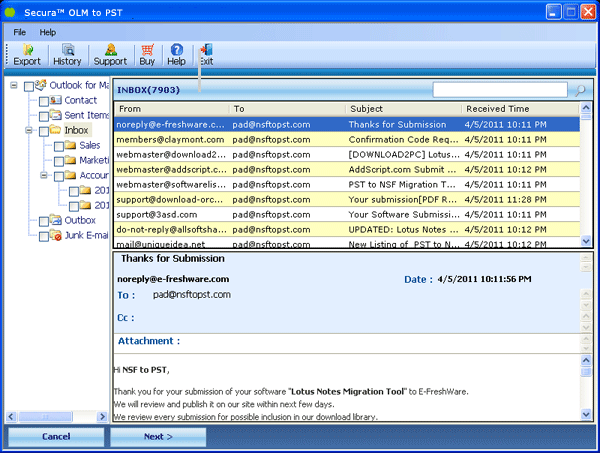Viewport: 600px width, 453px height.
Task: Click the Outbox folder icon
Action: 56,220
